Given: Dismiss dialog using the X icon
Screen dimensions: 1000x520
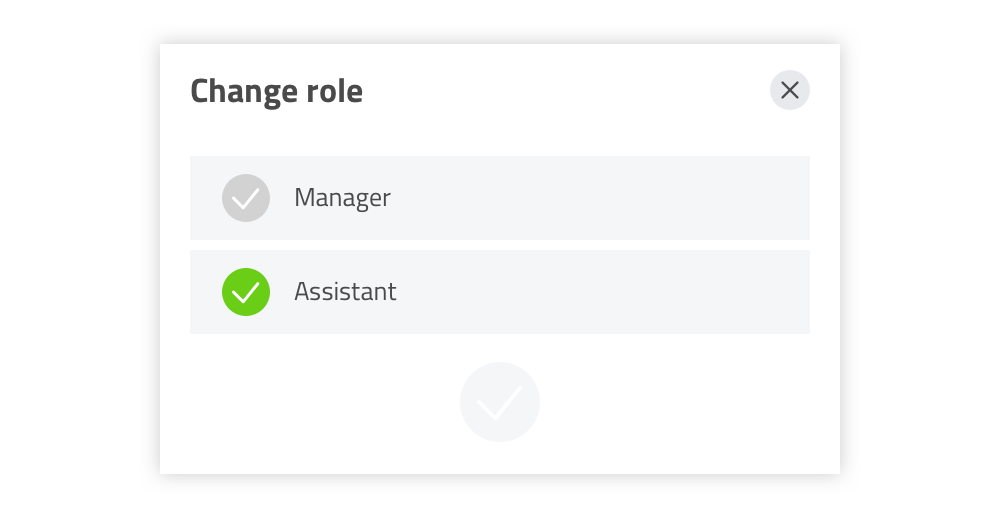Looking at the screenshot, I should coord(790,90).
